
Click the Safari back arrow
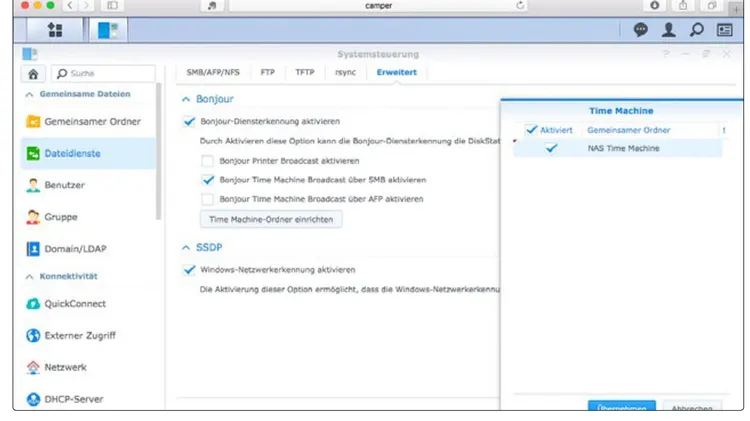point(70,5)
